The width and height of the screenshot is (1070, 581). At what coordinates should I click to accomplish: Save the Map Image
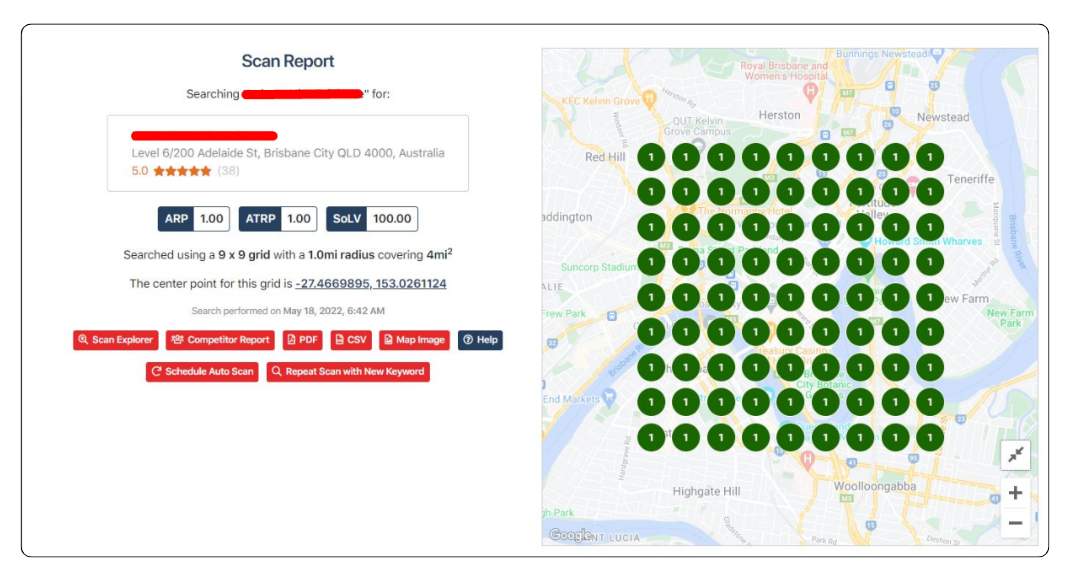tap(414, 340)
